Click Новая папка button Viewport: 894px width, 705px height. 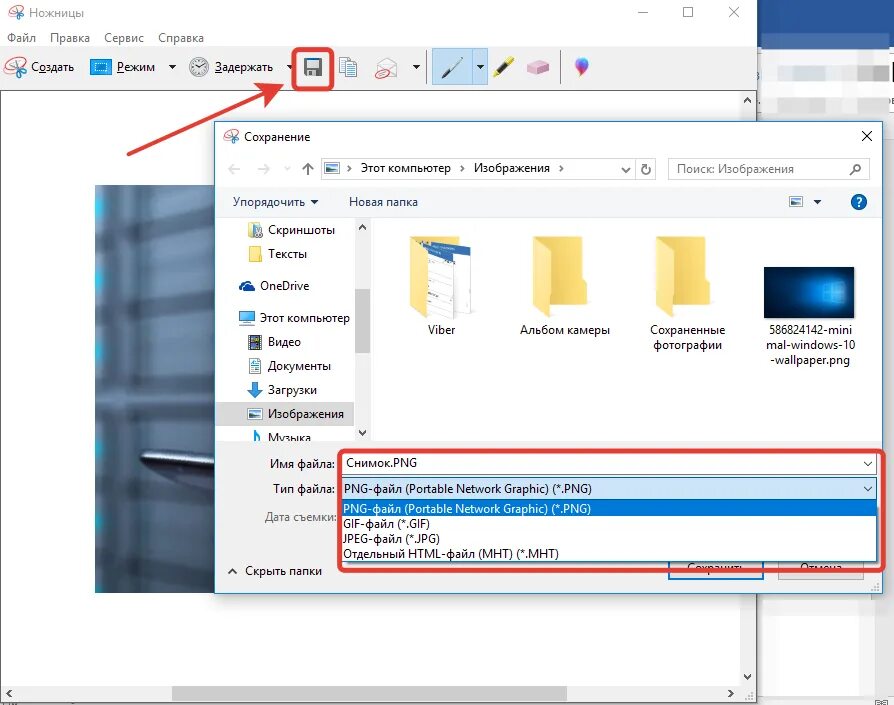[x=383, y=202]
